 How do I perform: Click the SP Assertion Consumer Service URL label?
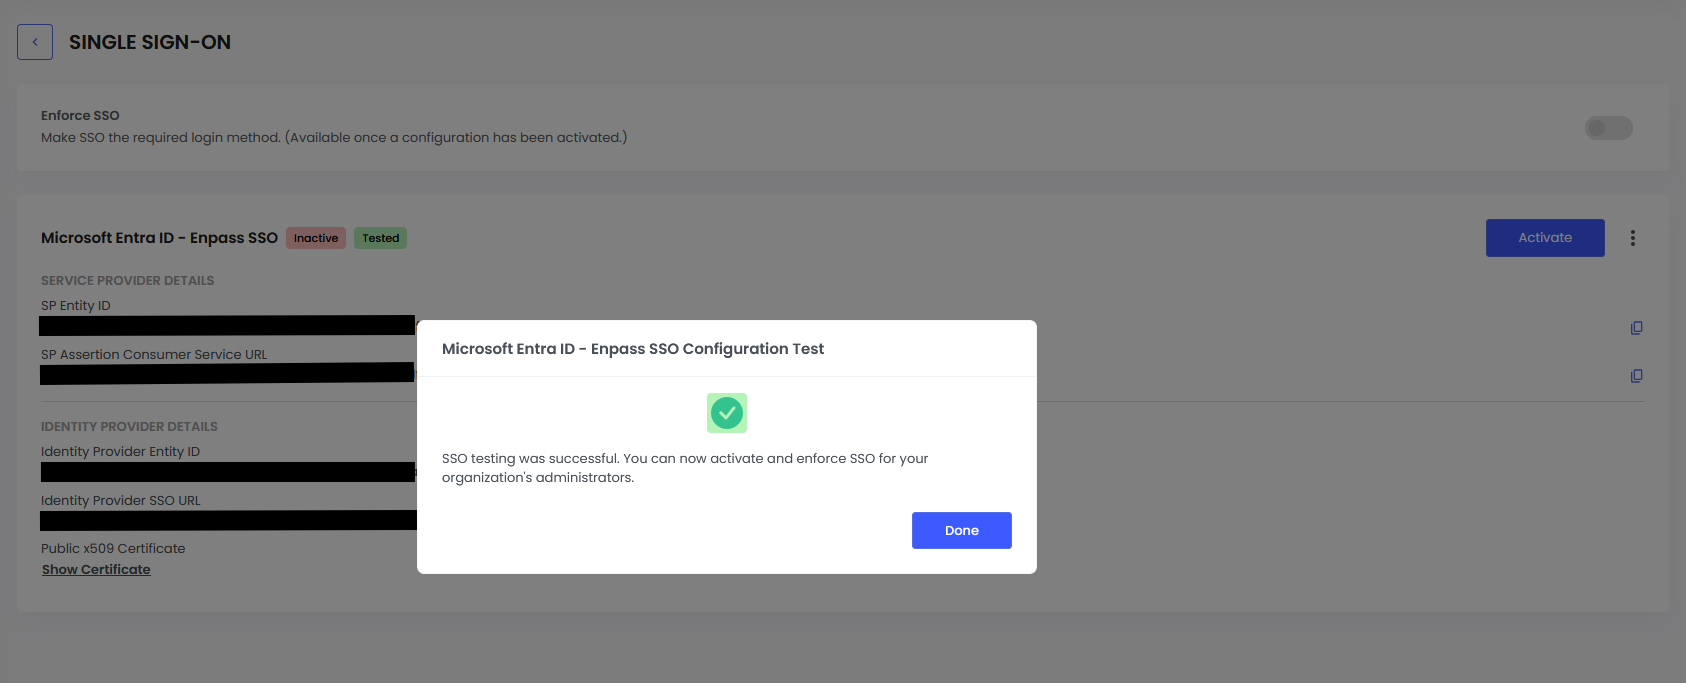(x=154, y=355)
